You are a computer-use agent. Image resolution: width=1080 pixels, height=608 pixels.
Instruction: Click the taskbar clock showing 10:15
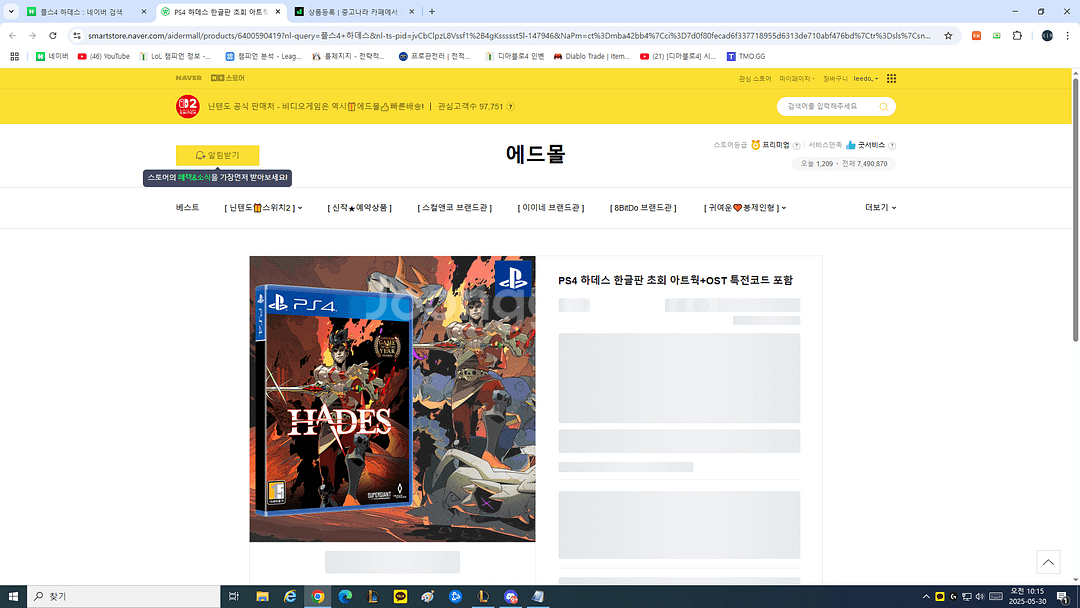[x=1028, y=596]
